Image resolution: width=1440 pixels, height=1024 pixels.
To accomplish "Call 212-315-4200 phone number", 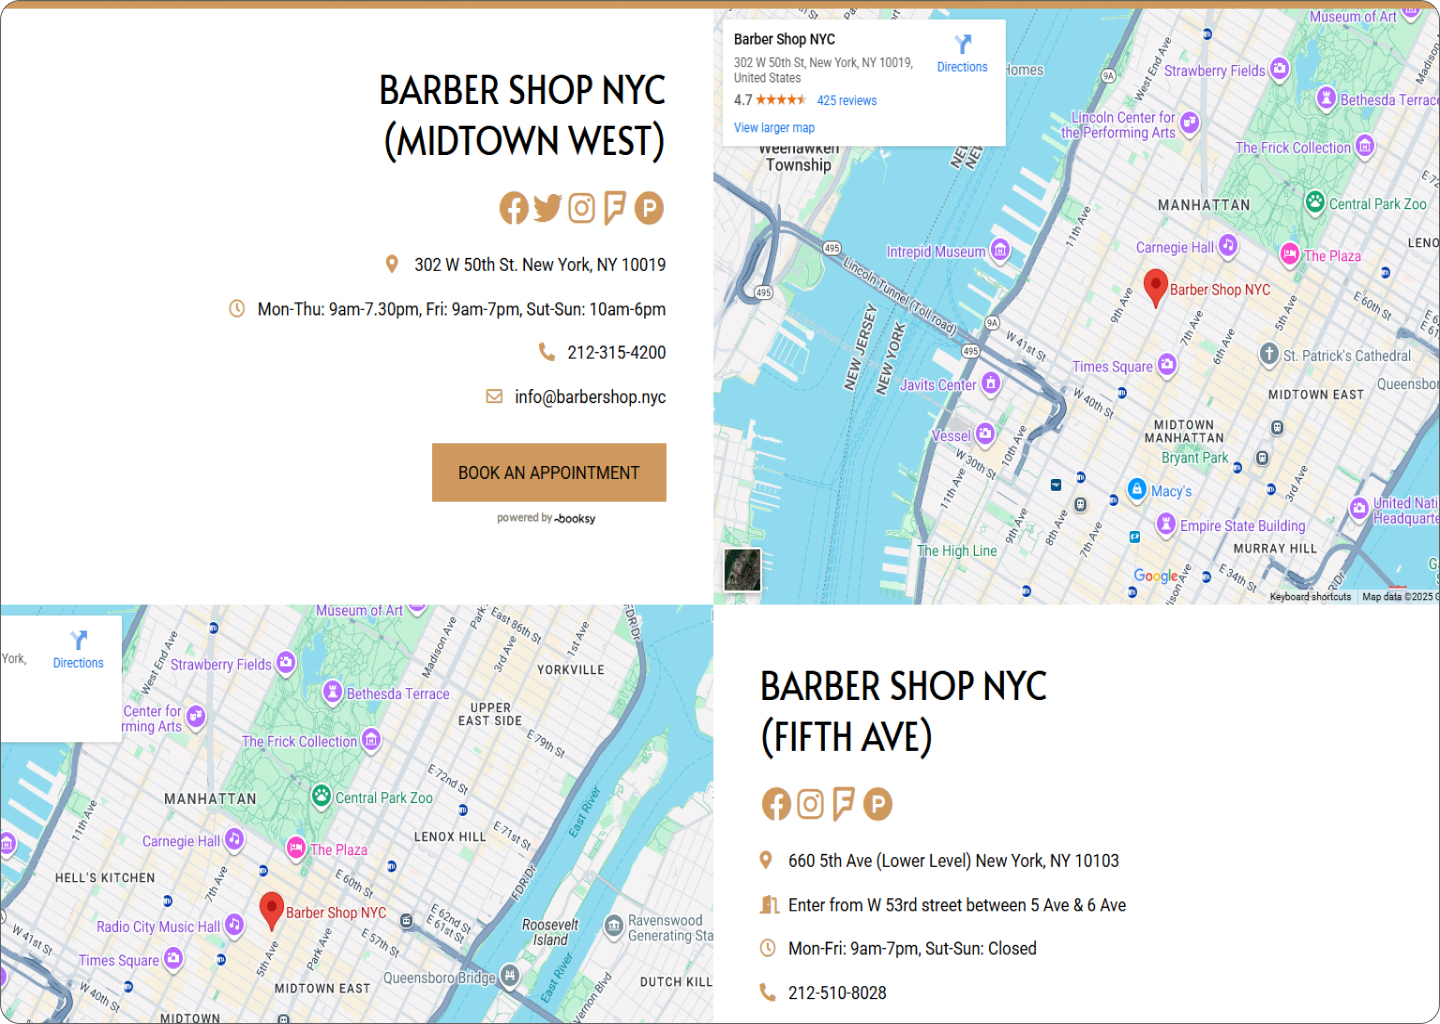I will pos(616,353).
